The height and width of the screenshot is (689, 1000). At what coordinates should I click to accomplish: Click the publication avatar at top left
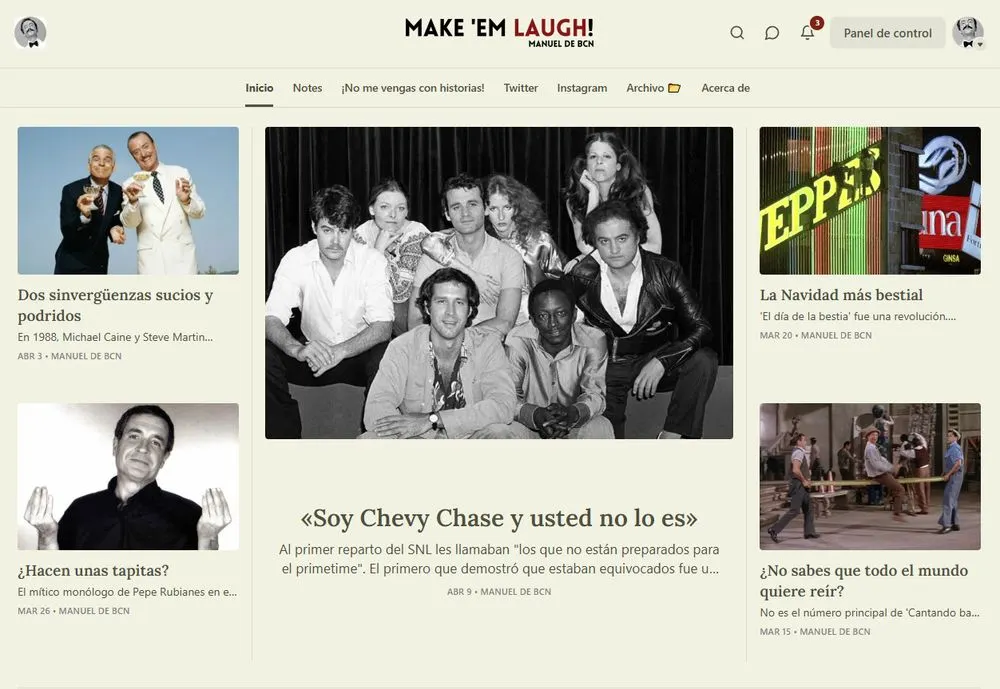tap(30, 33)
